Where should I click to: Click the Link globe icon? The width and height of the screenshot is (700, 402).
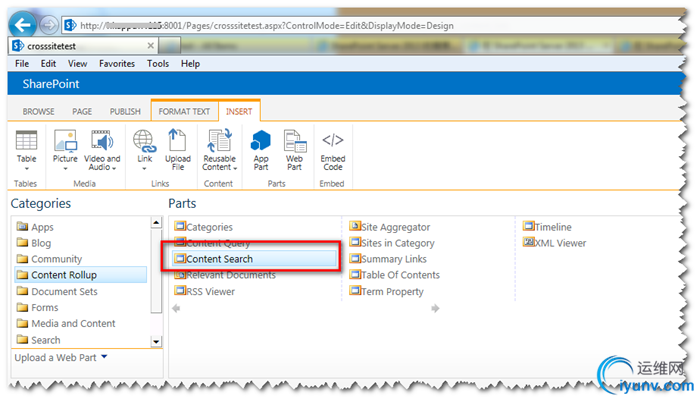144,142
